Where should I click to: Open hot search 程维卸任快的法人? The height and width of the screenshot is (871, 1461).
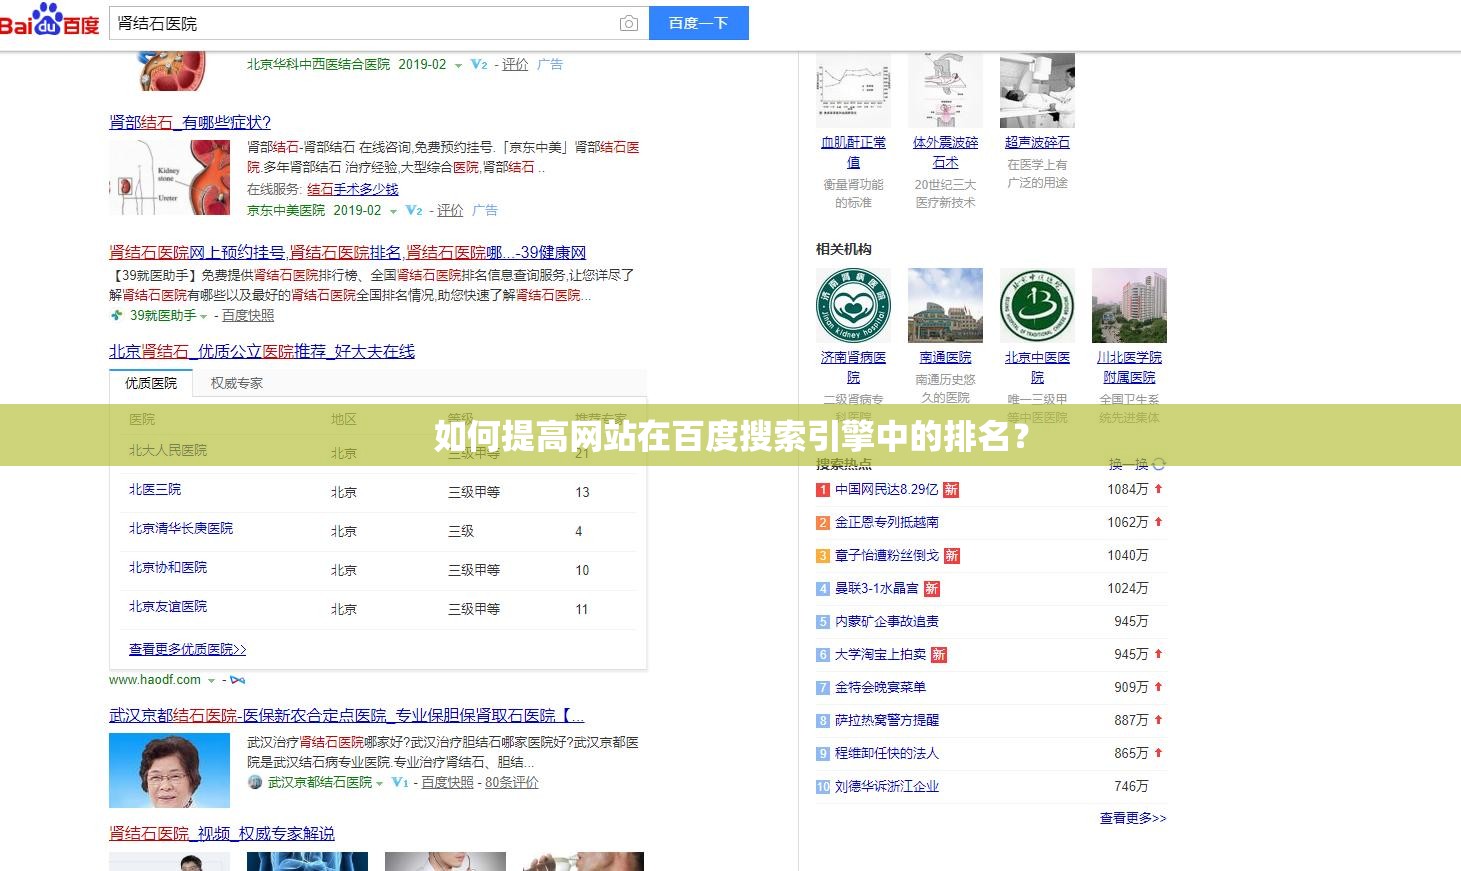887,753
